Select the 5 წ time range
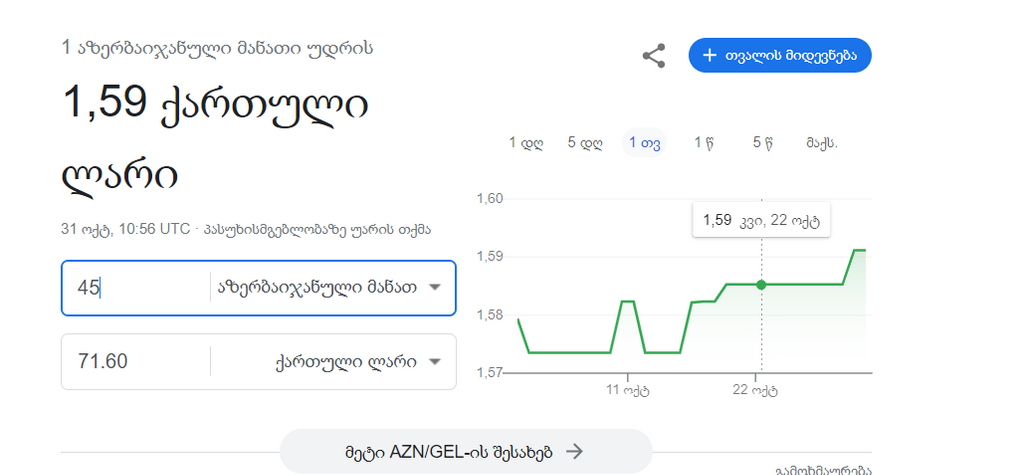The width and height of the screenshot is (1024, 475). point(763,143)
